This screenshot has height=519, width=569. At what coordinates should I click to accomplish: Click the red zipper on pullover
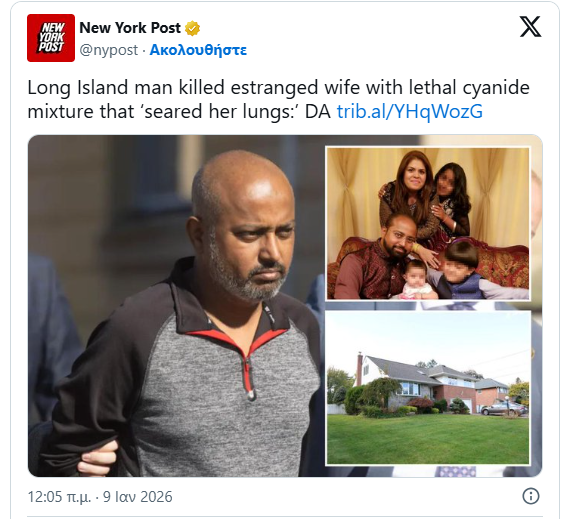pyautogui.click(x=249, y=377)
